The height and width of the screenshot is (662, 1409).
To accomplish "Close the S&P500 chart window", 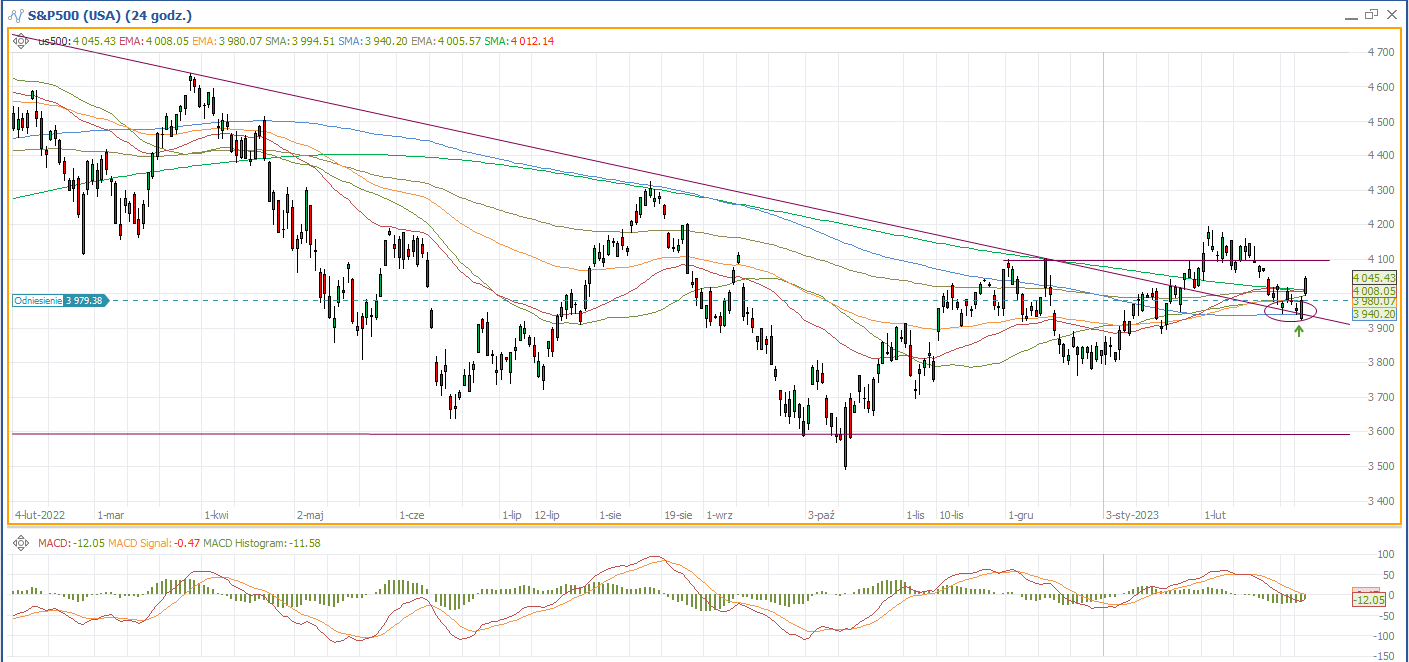I will [1392, 14].
